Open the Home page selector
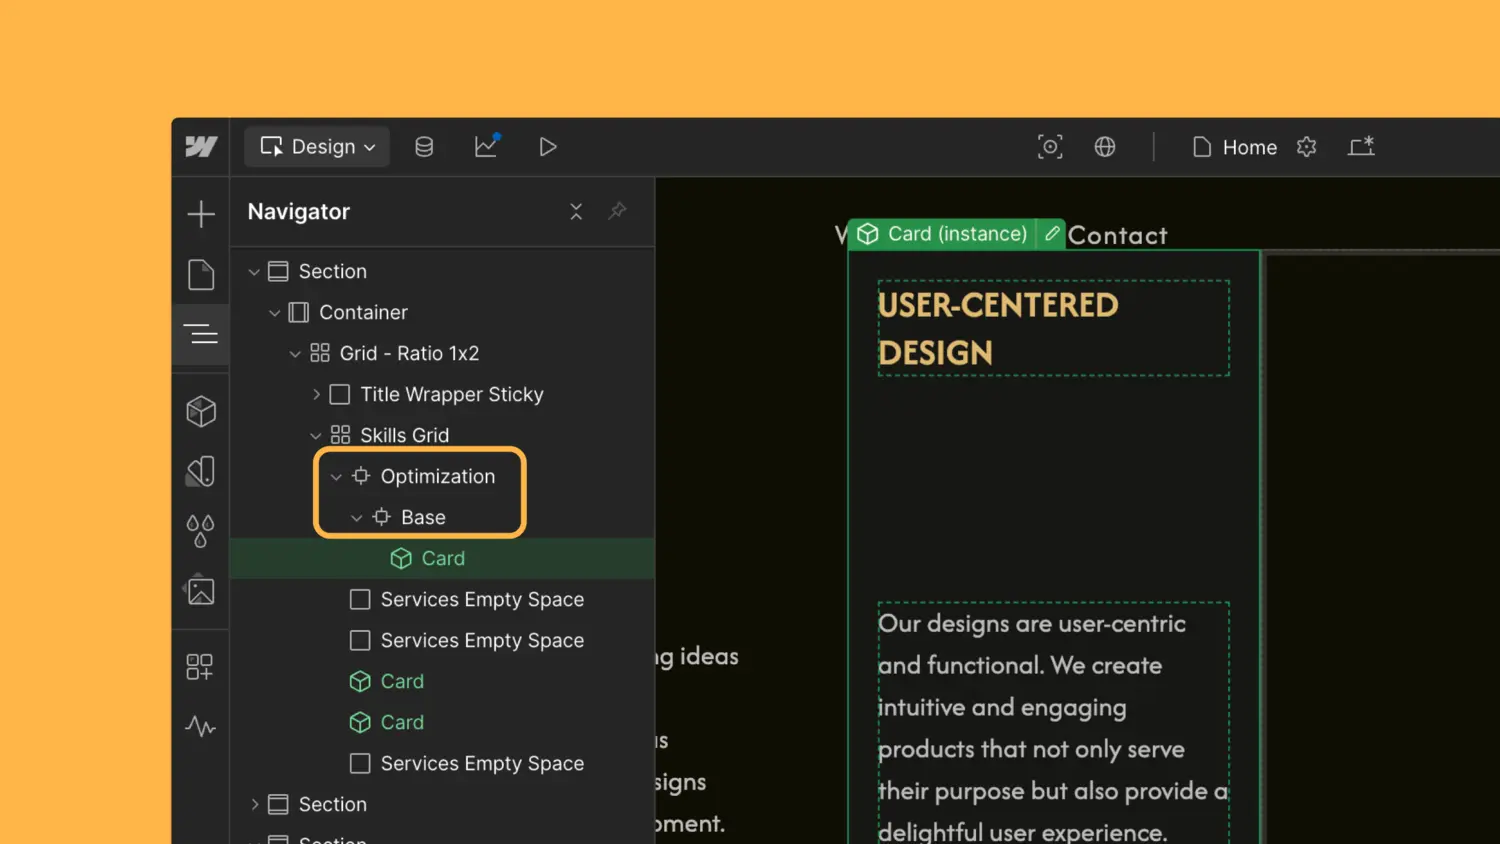 1235,147
